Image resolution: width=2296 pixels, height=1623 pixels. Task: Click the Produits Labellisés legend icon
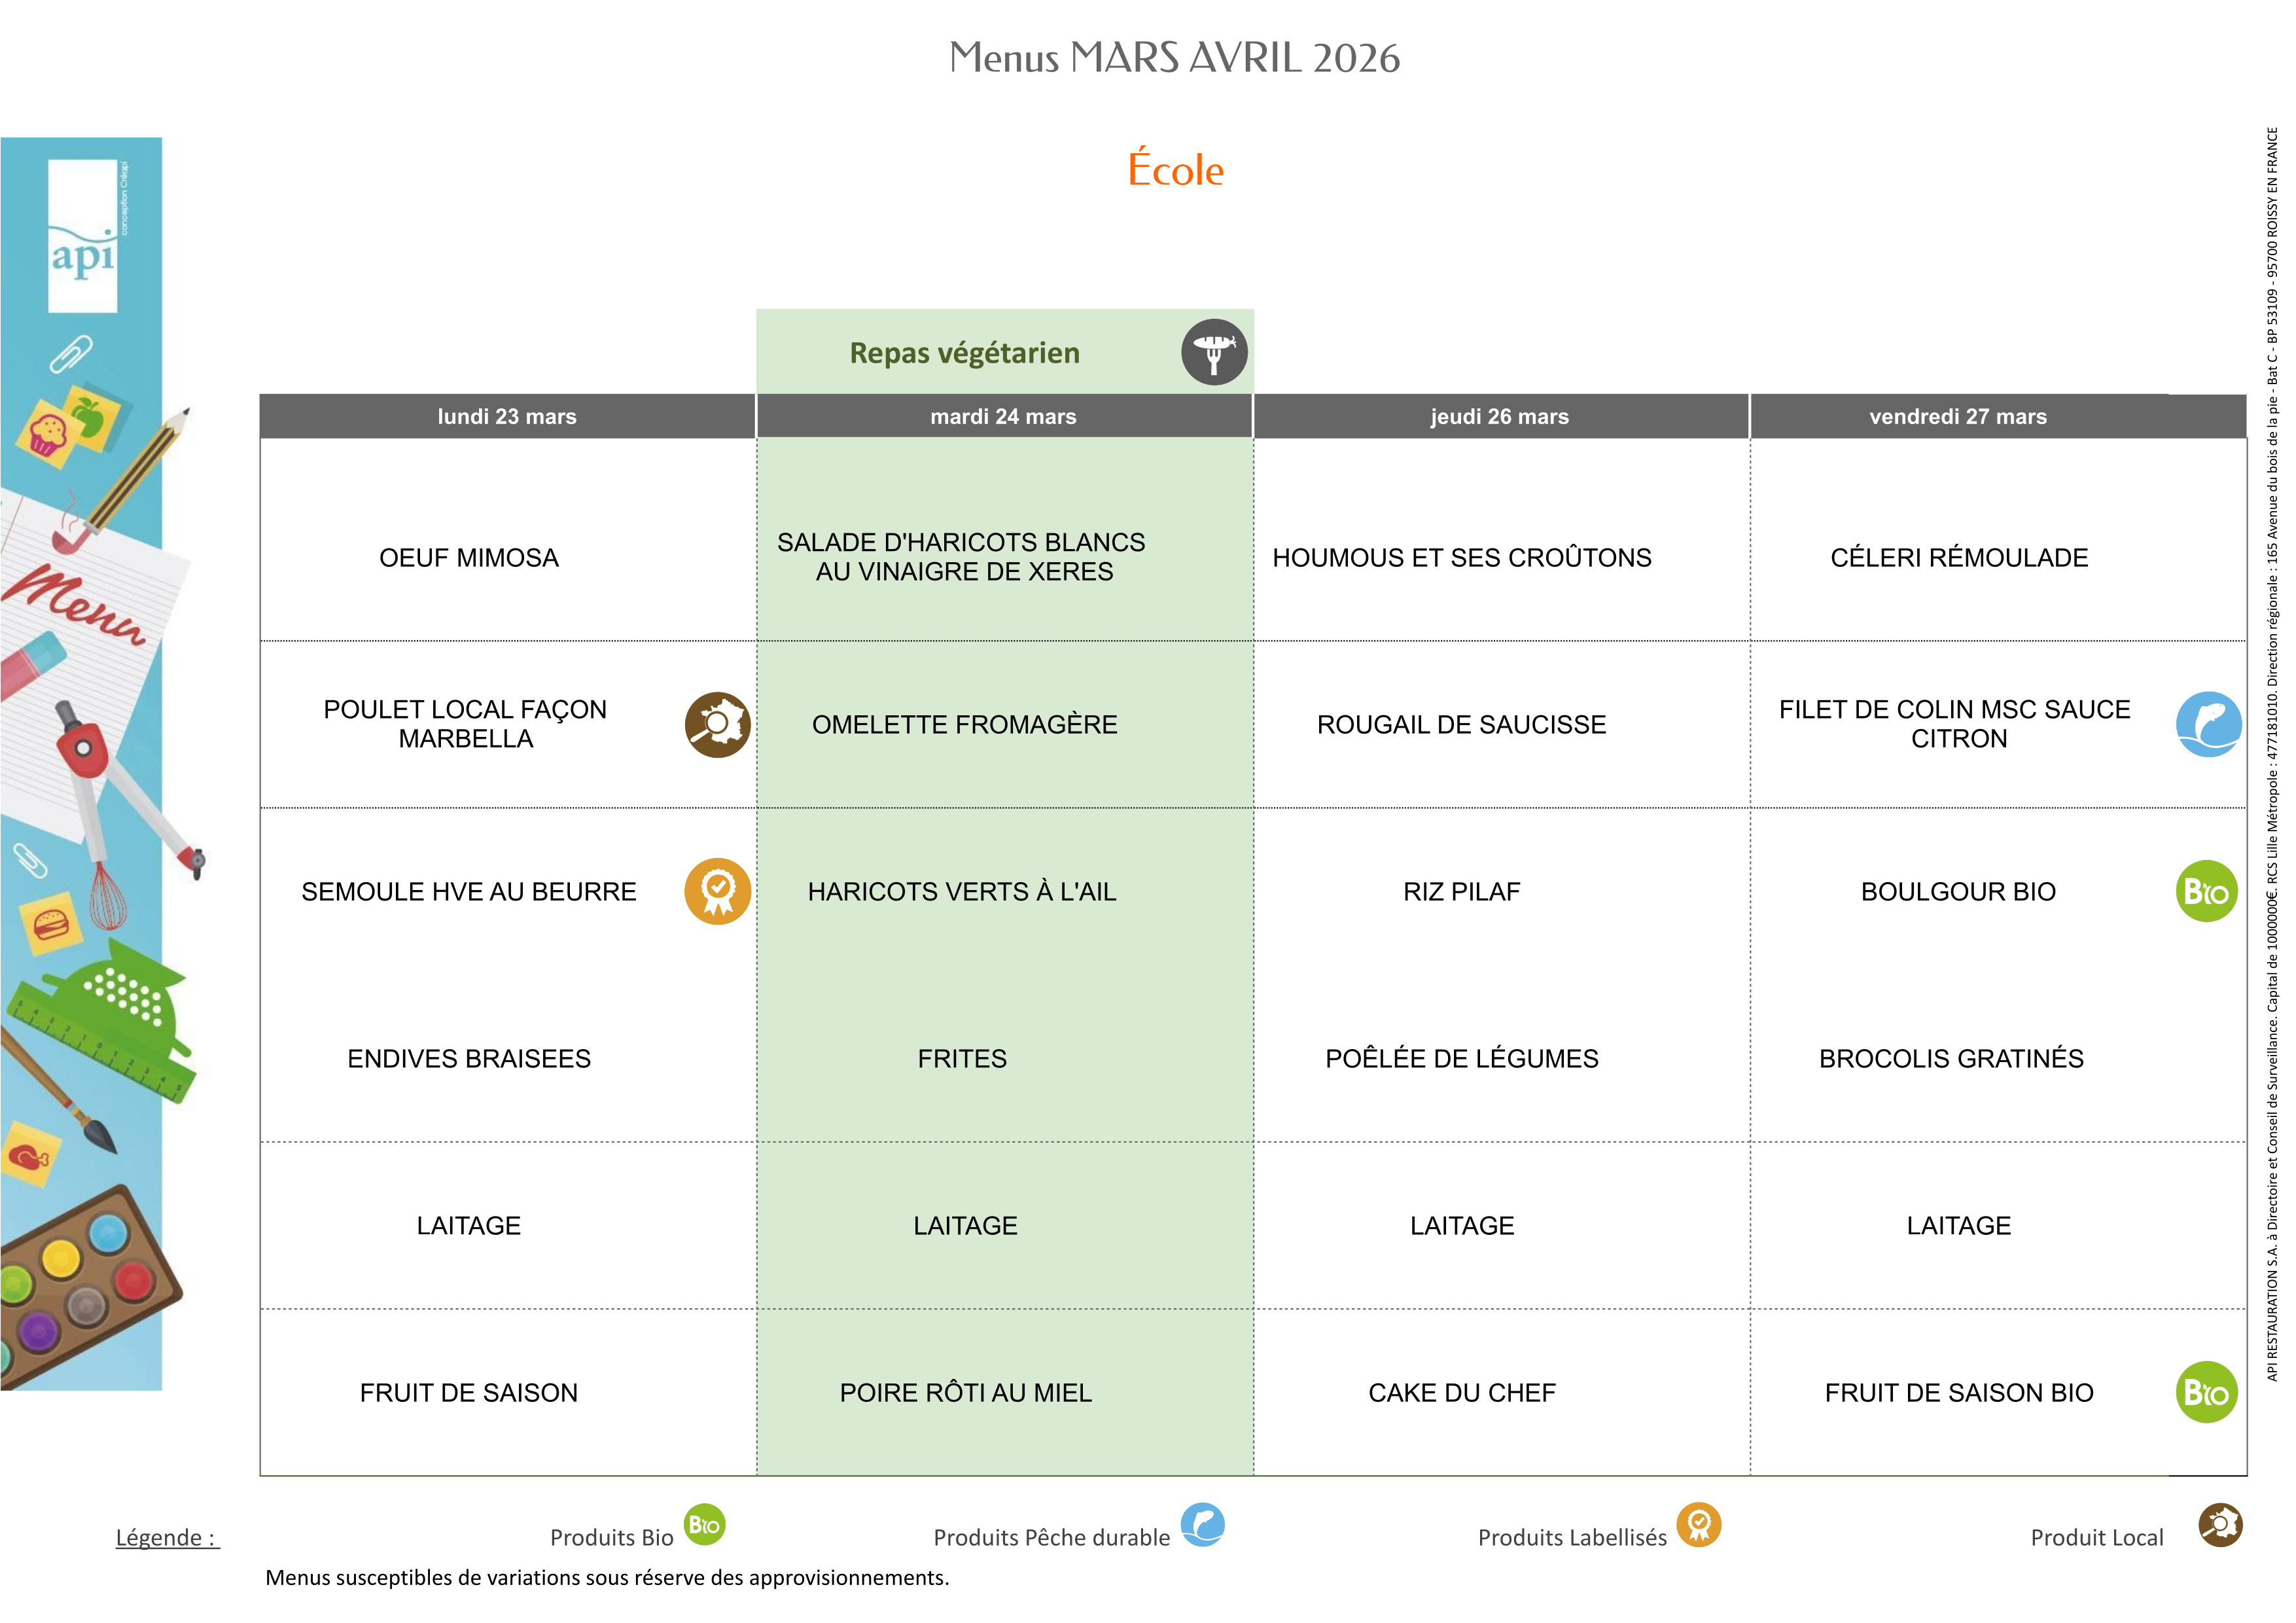coord(1698,1525)
